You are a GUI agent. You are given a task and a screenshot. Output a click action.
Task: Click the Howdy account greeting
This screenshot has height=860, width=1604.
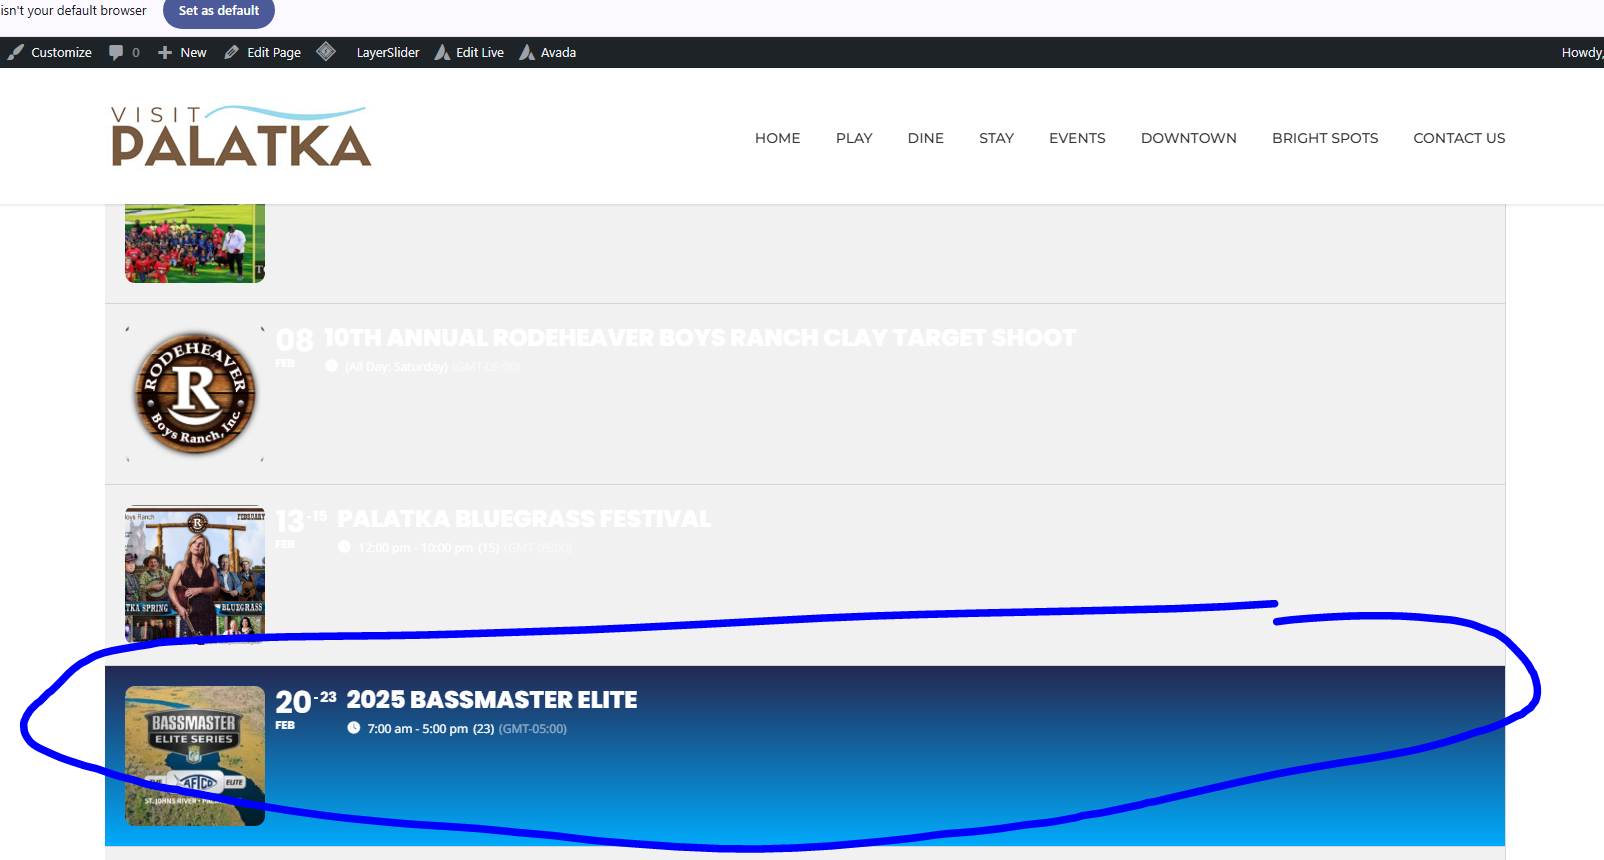(1582, 52)
